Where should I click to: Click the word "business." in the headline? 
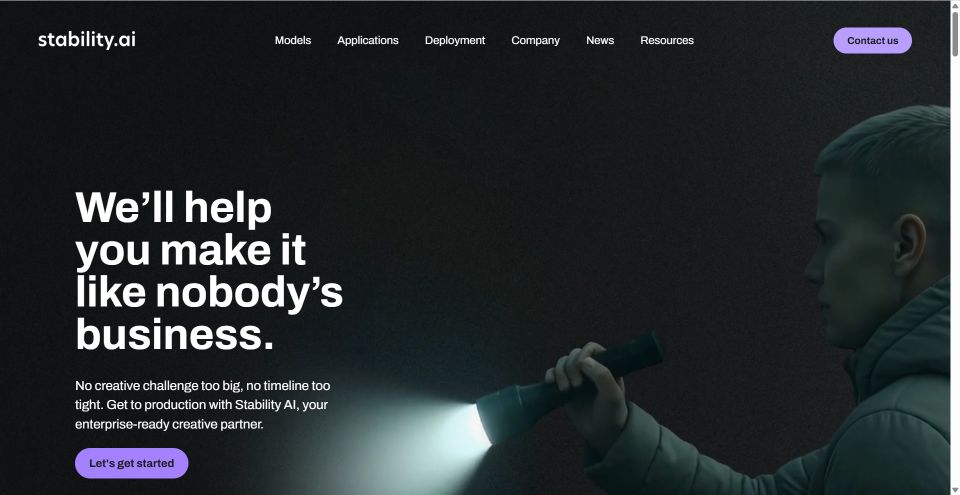(x=174, y=335)
